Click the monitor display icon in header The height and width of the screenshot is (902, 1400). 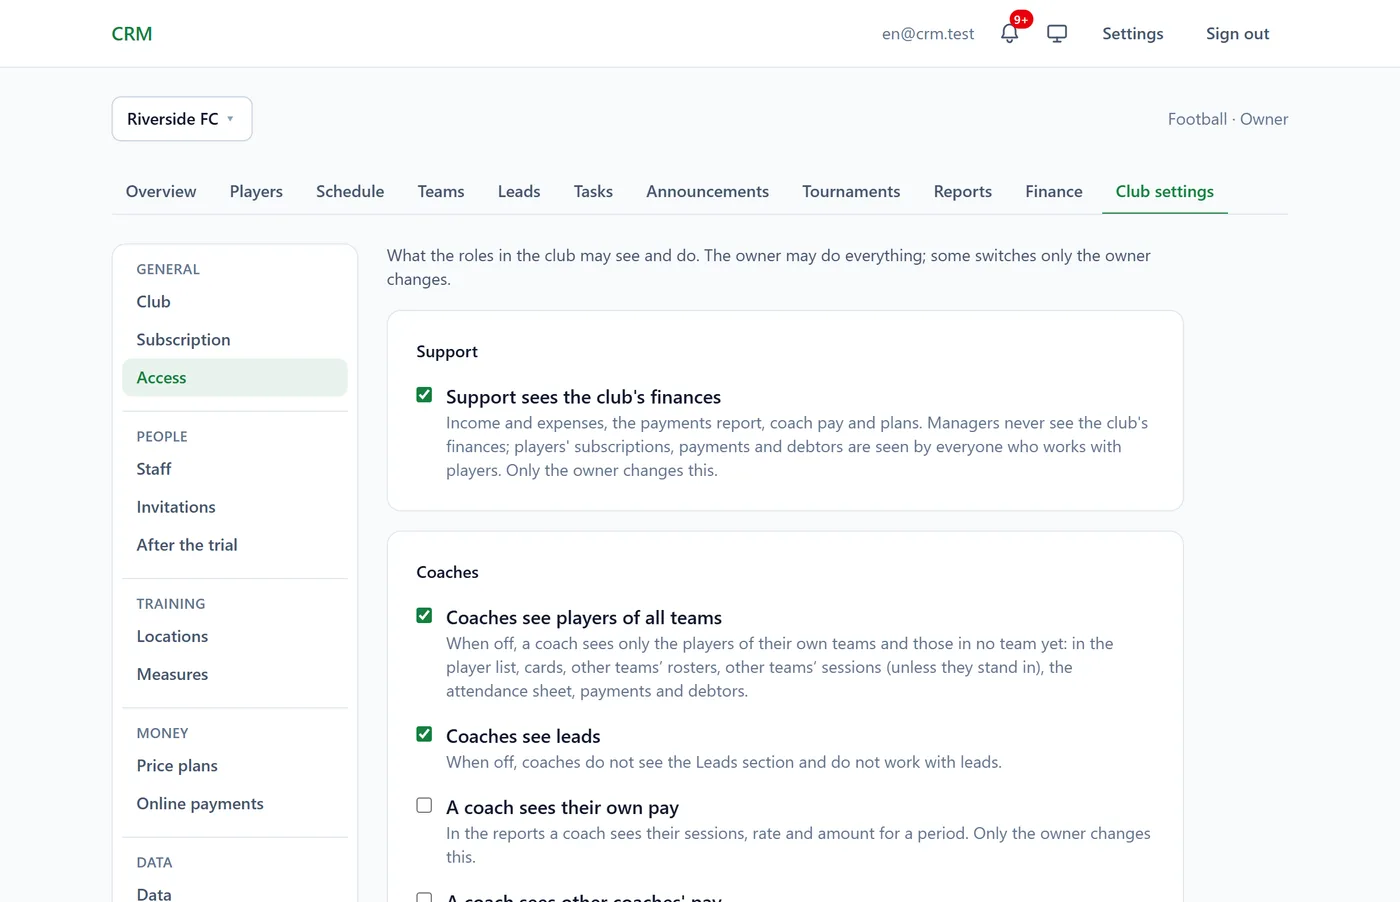coord(1057,33)
